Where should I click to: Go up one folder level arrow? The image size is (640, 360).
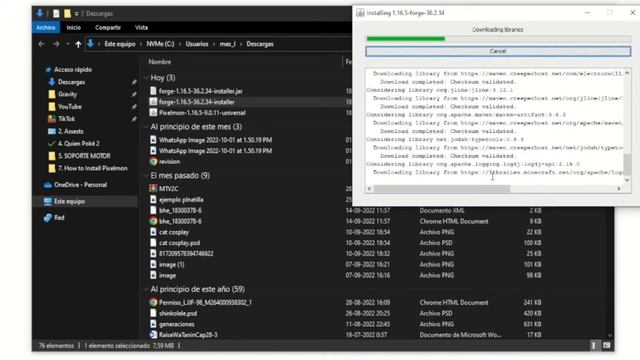pos(78,44)
